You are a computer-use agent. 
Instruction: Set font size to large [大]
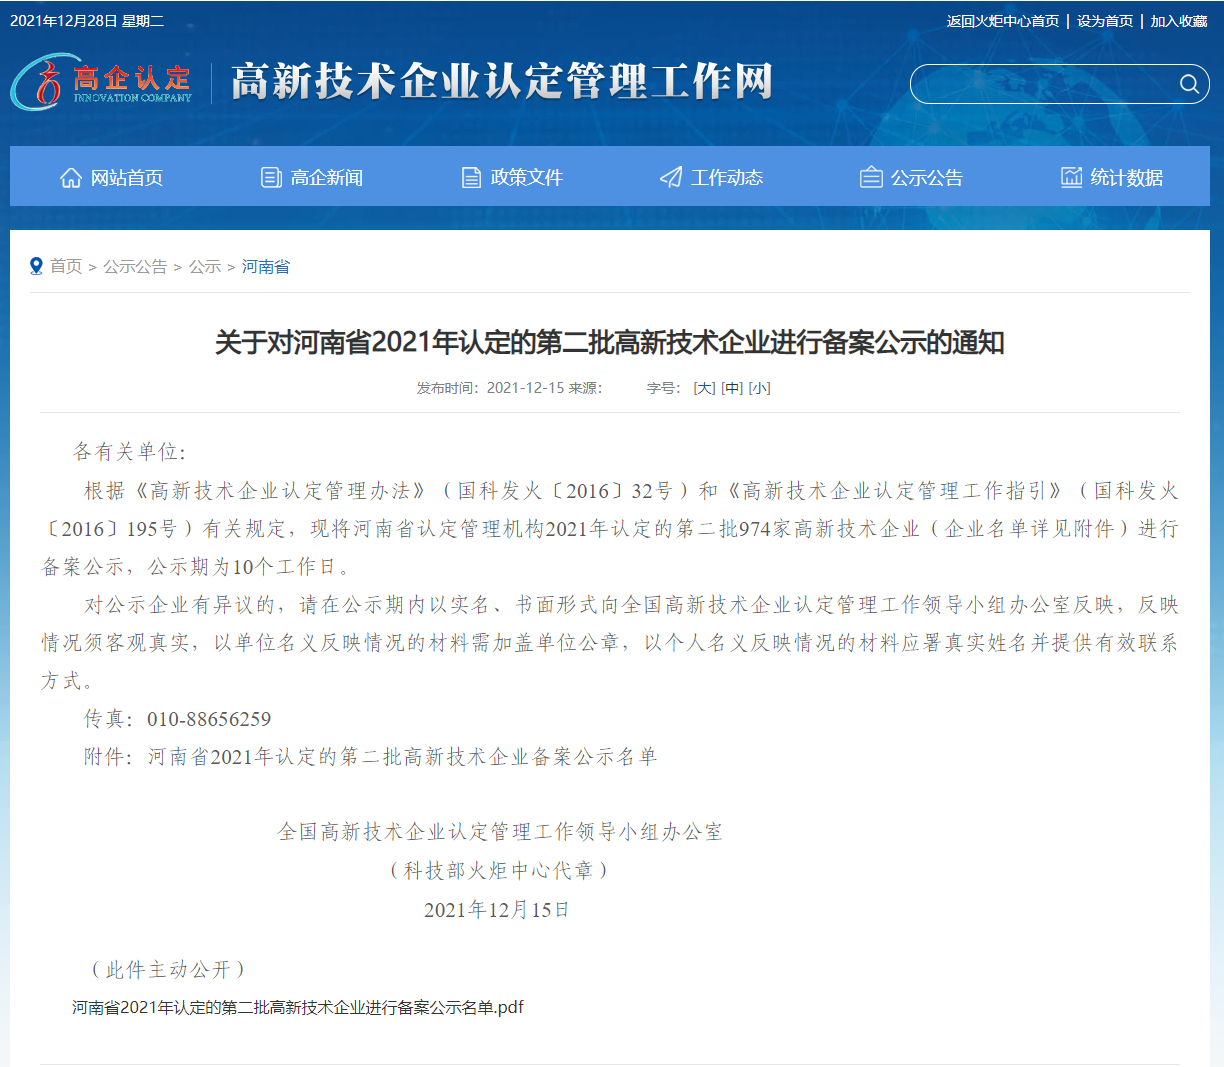(x=704, y=388)
